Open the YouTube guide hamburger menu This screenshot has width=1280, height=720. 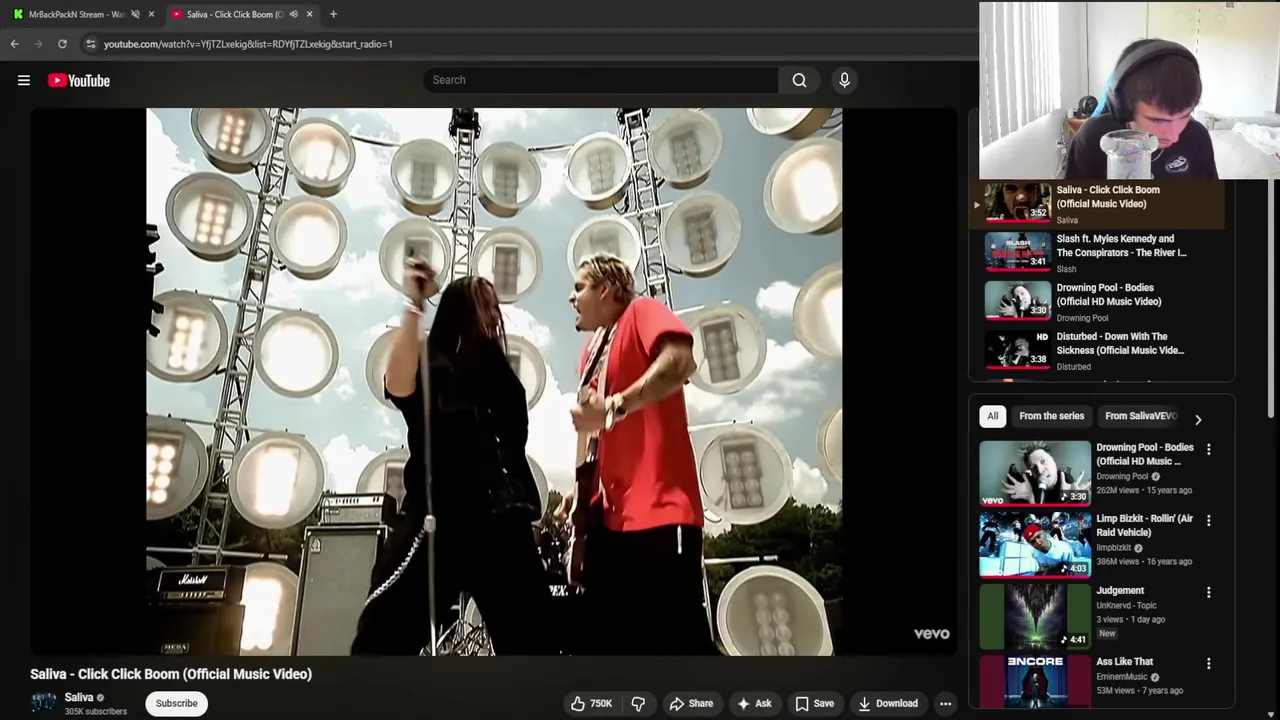pyautogui.click(x=24, y=80)
